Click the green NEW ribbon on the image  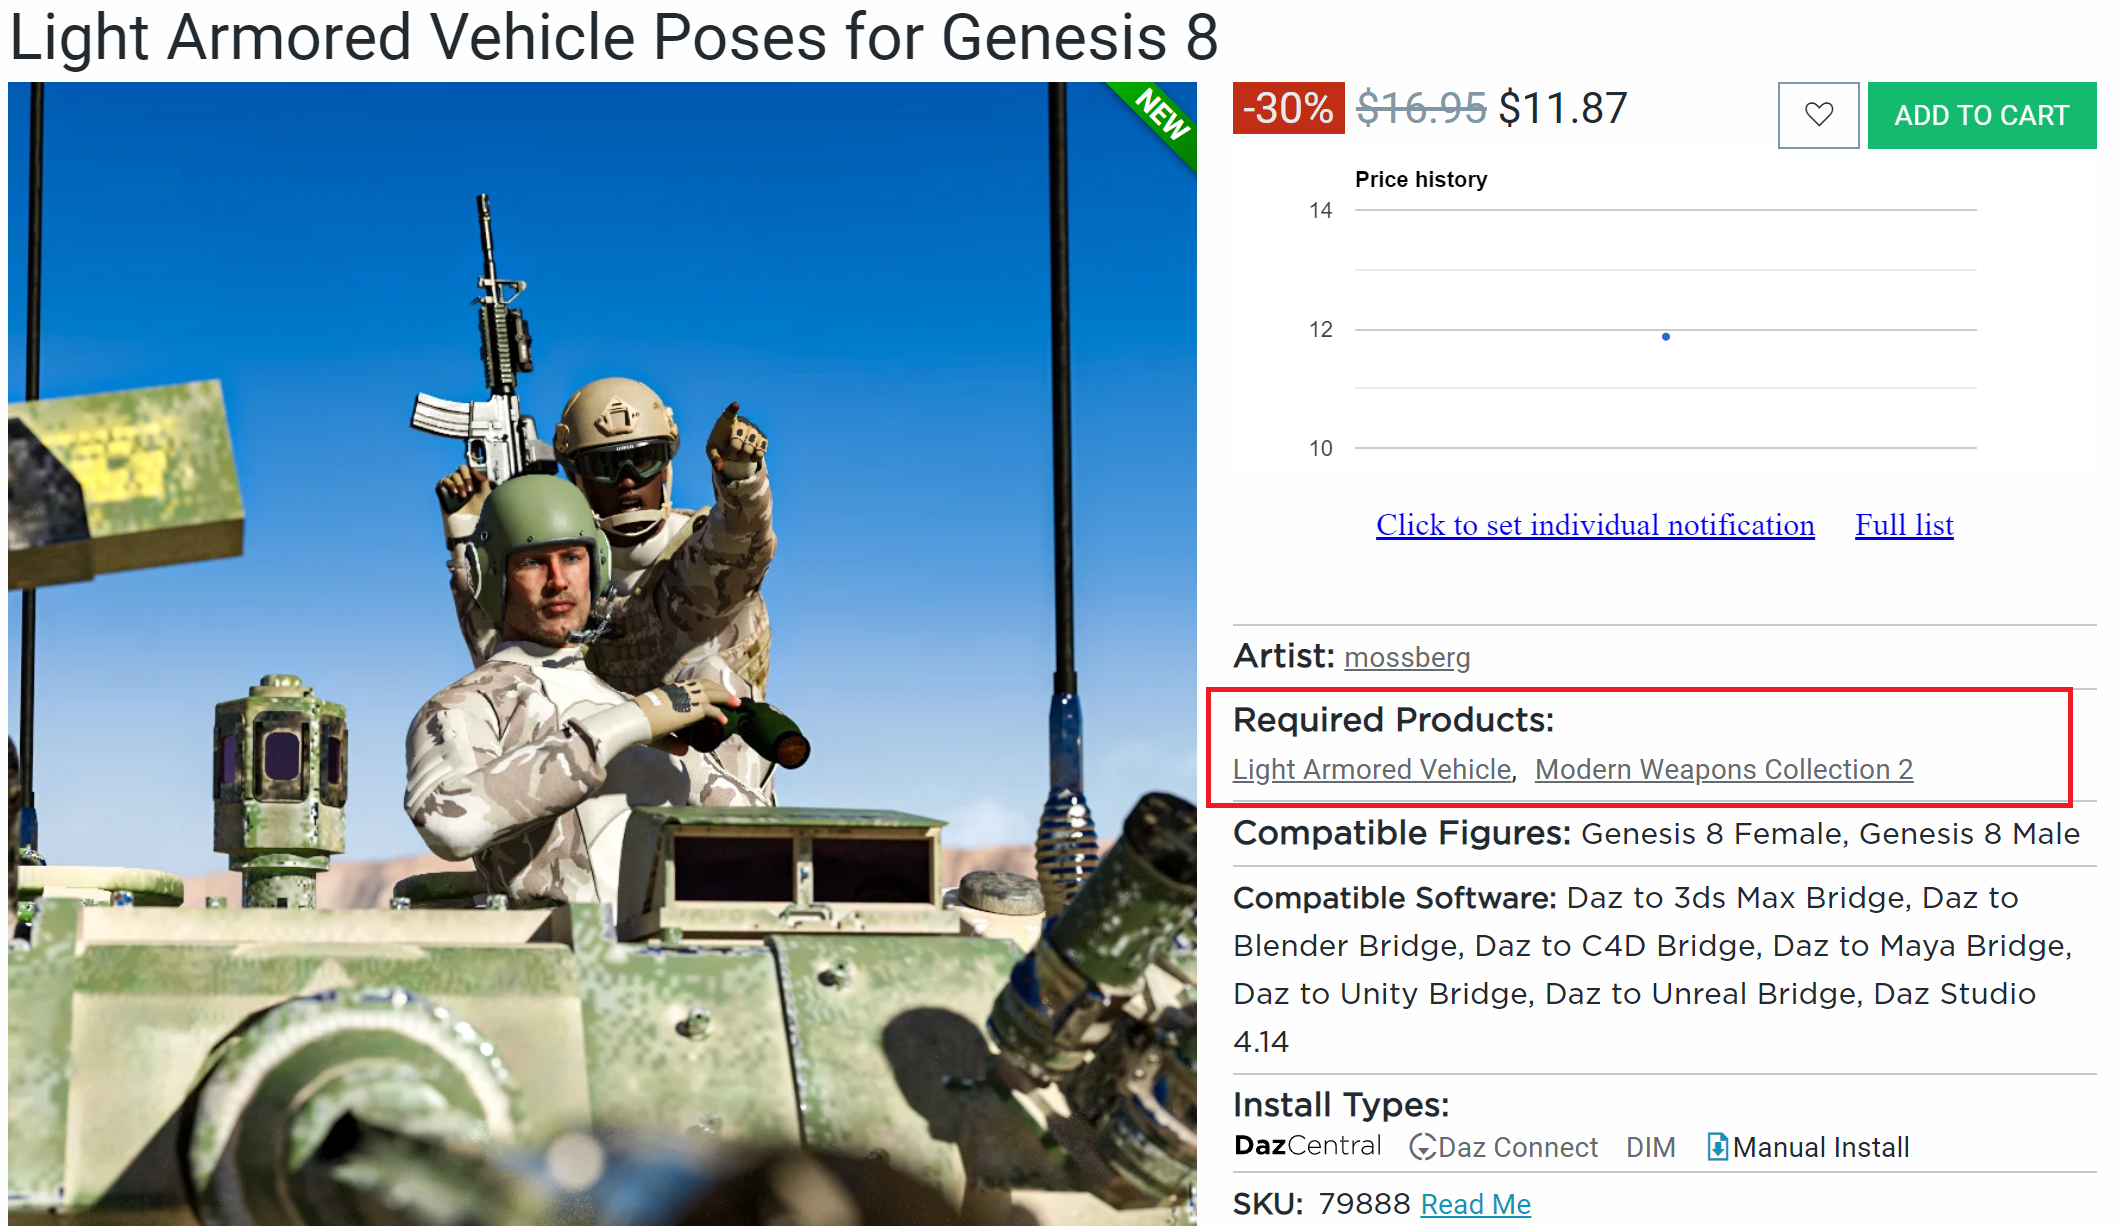pyautogui.click(x=1162, y=115)
